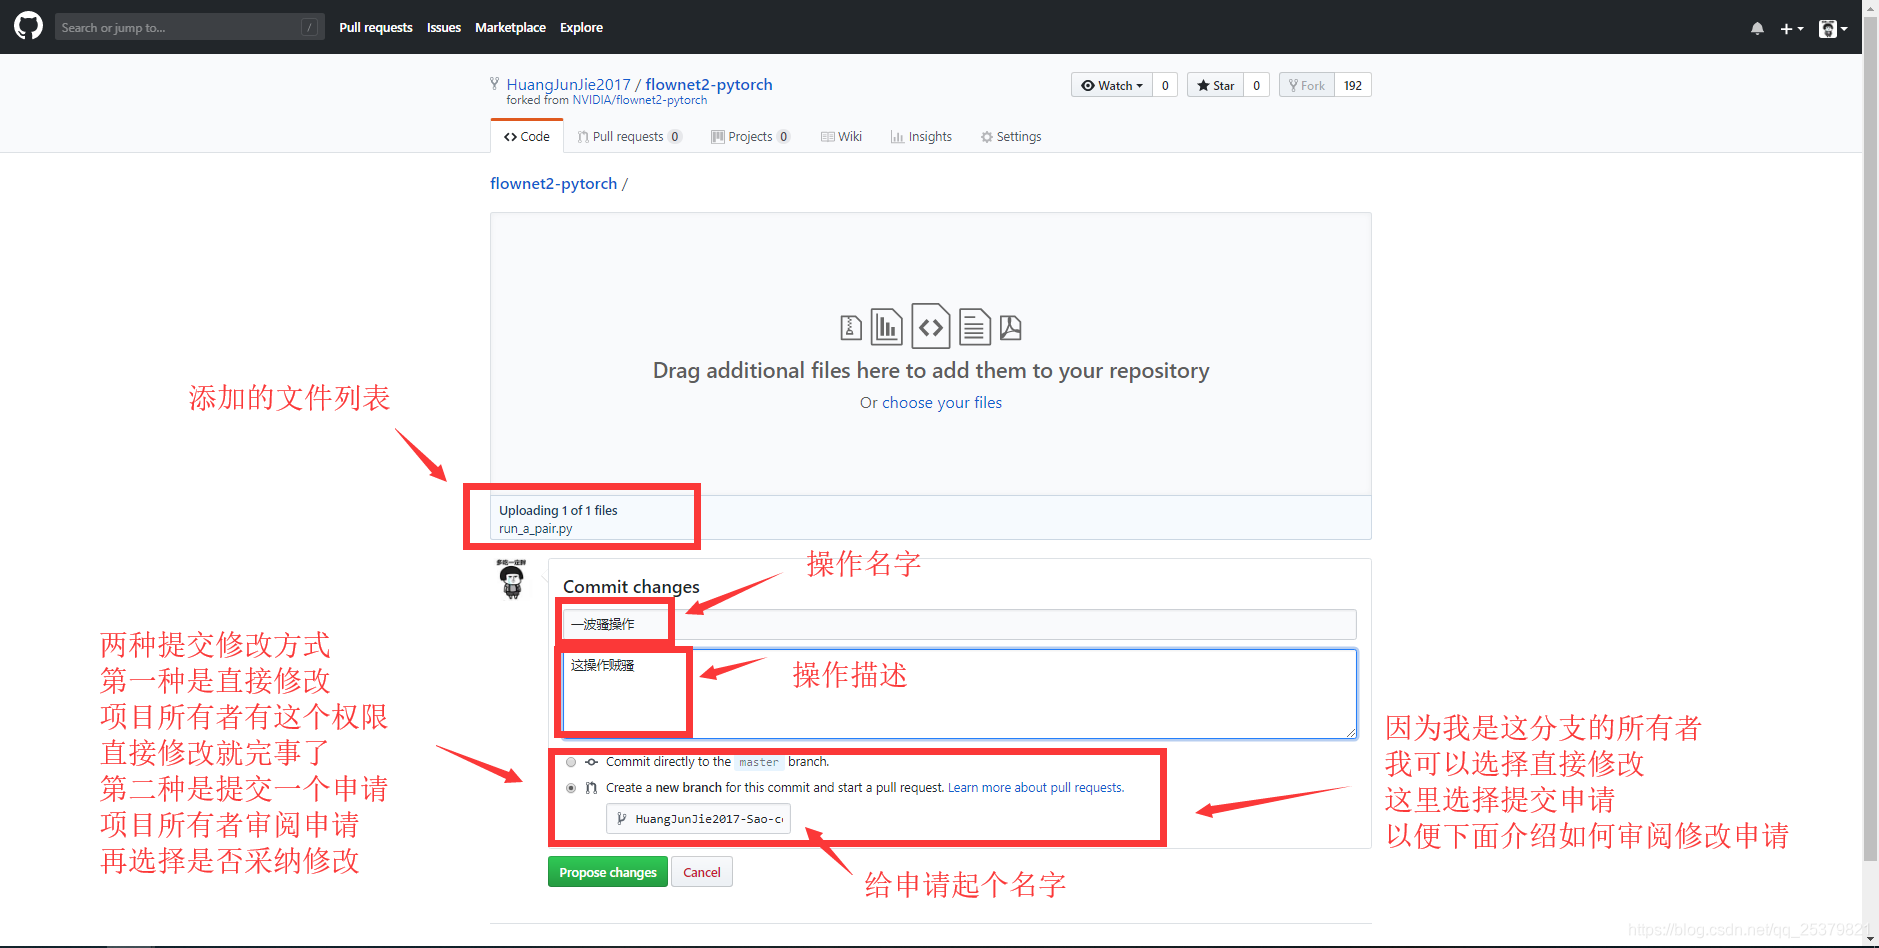Screen dimensions: 1879x948
Task: Click the pull request icon beside Create a new branch
Action: coord(592,788)
